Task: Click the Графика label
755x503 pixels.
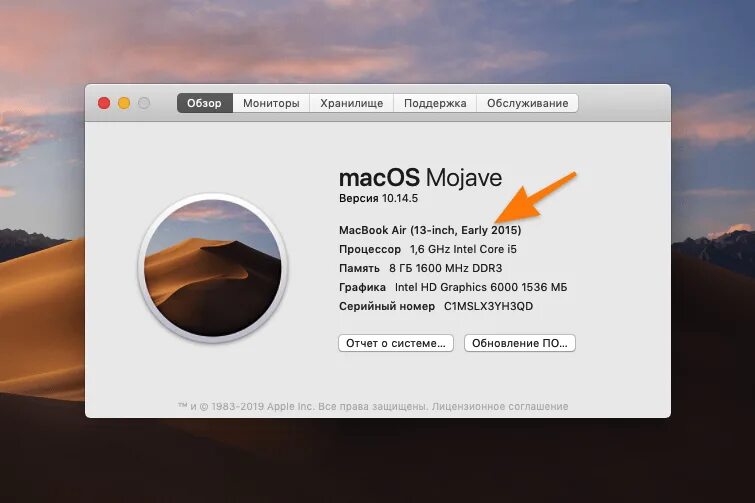Action: pos(362,287)
